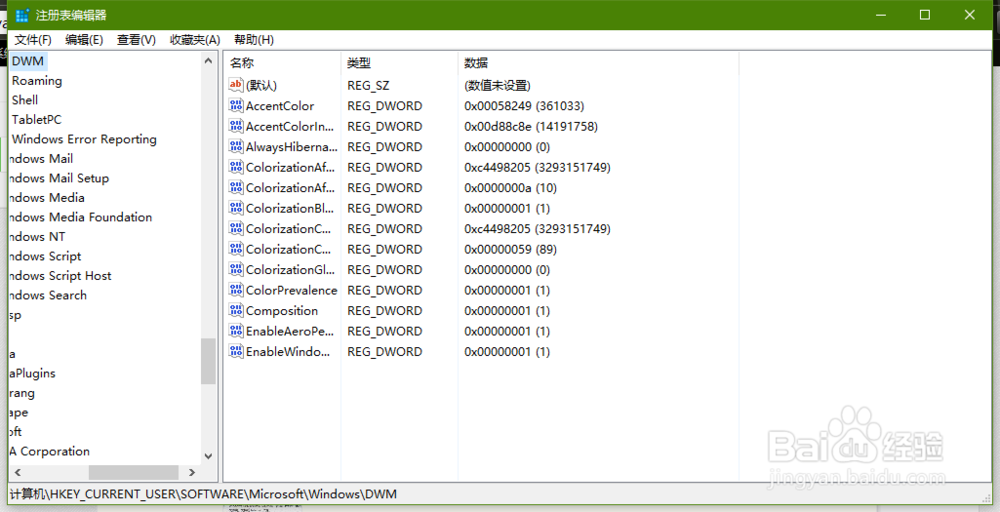1000x512 pixels.
Task: Click the Registry Editor app icon in title bar
Action: pyautogui.click(x=22, y=15)
